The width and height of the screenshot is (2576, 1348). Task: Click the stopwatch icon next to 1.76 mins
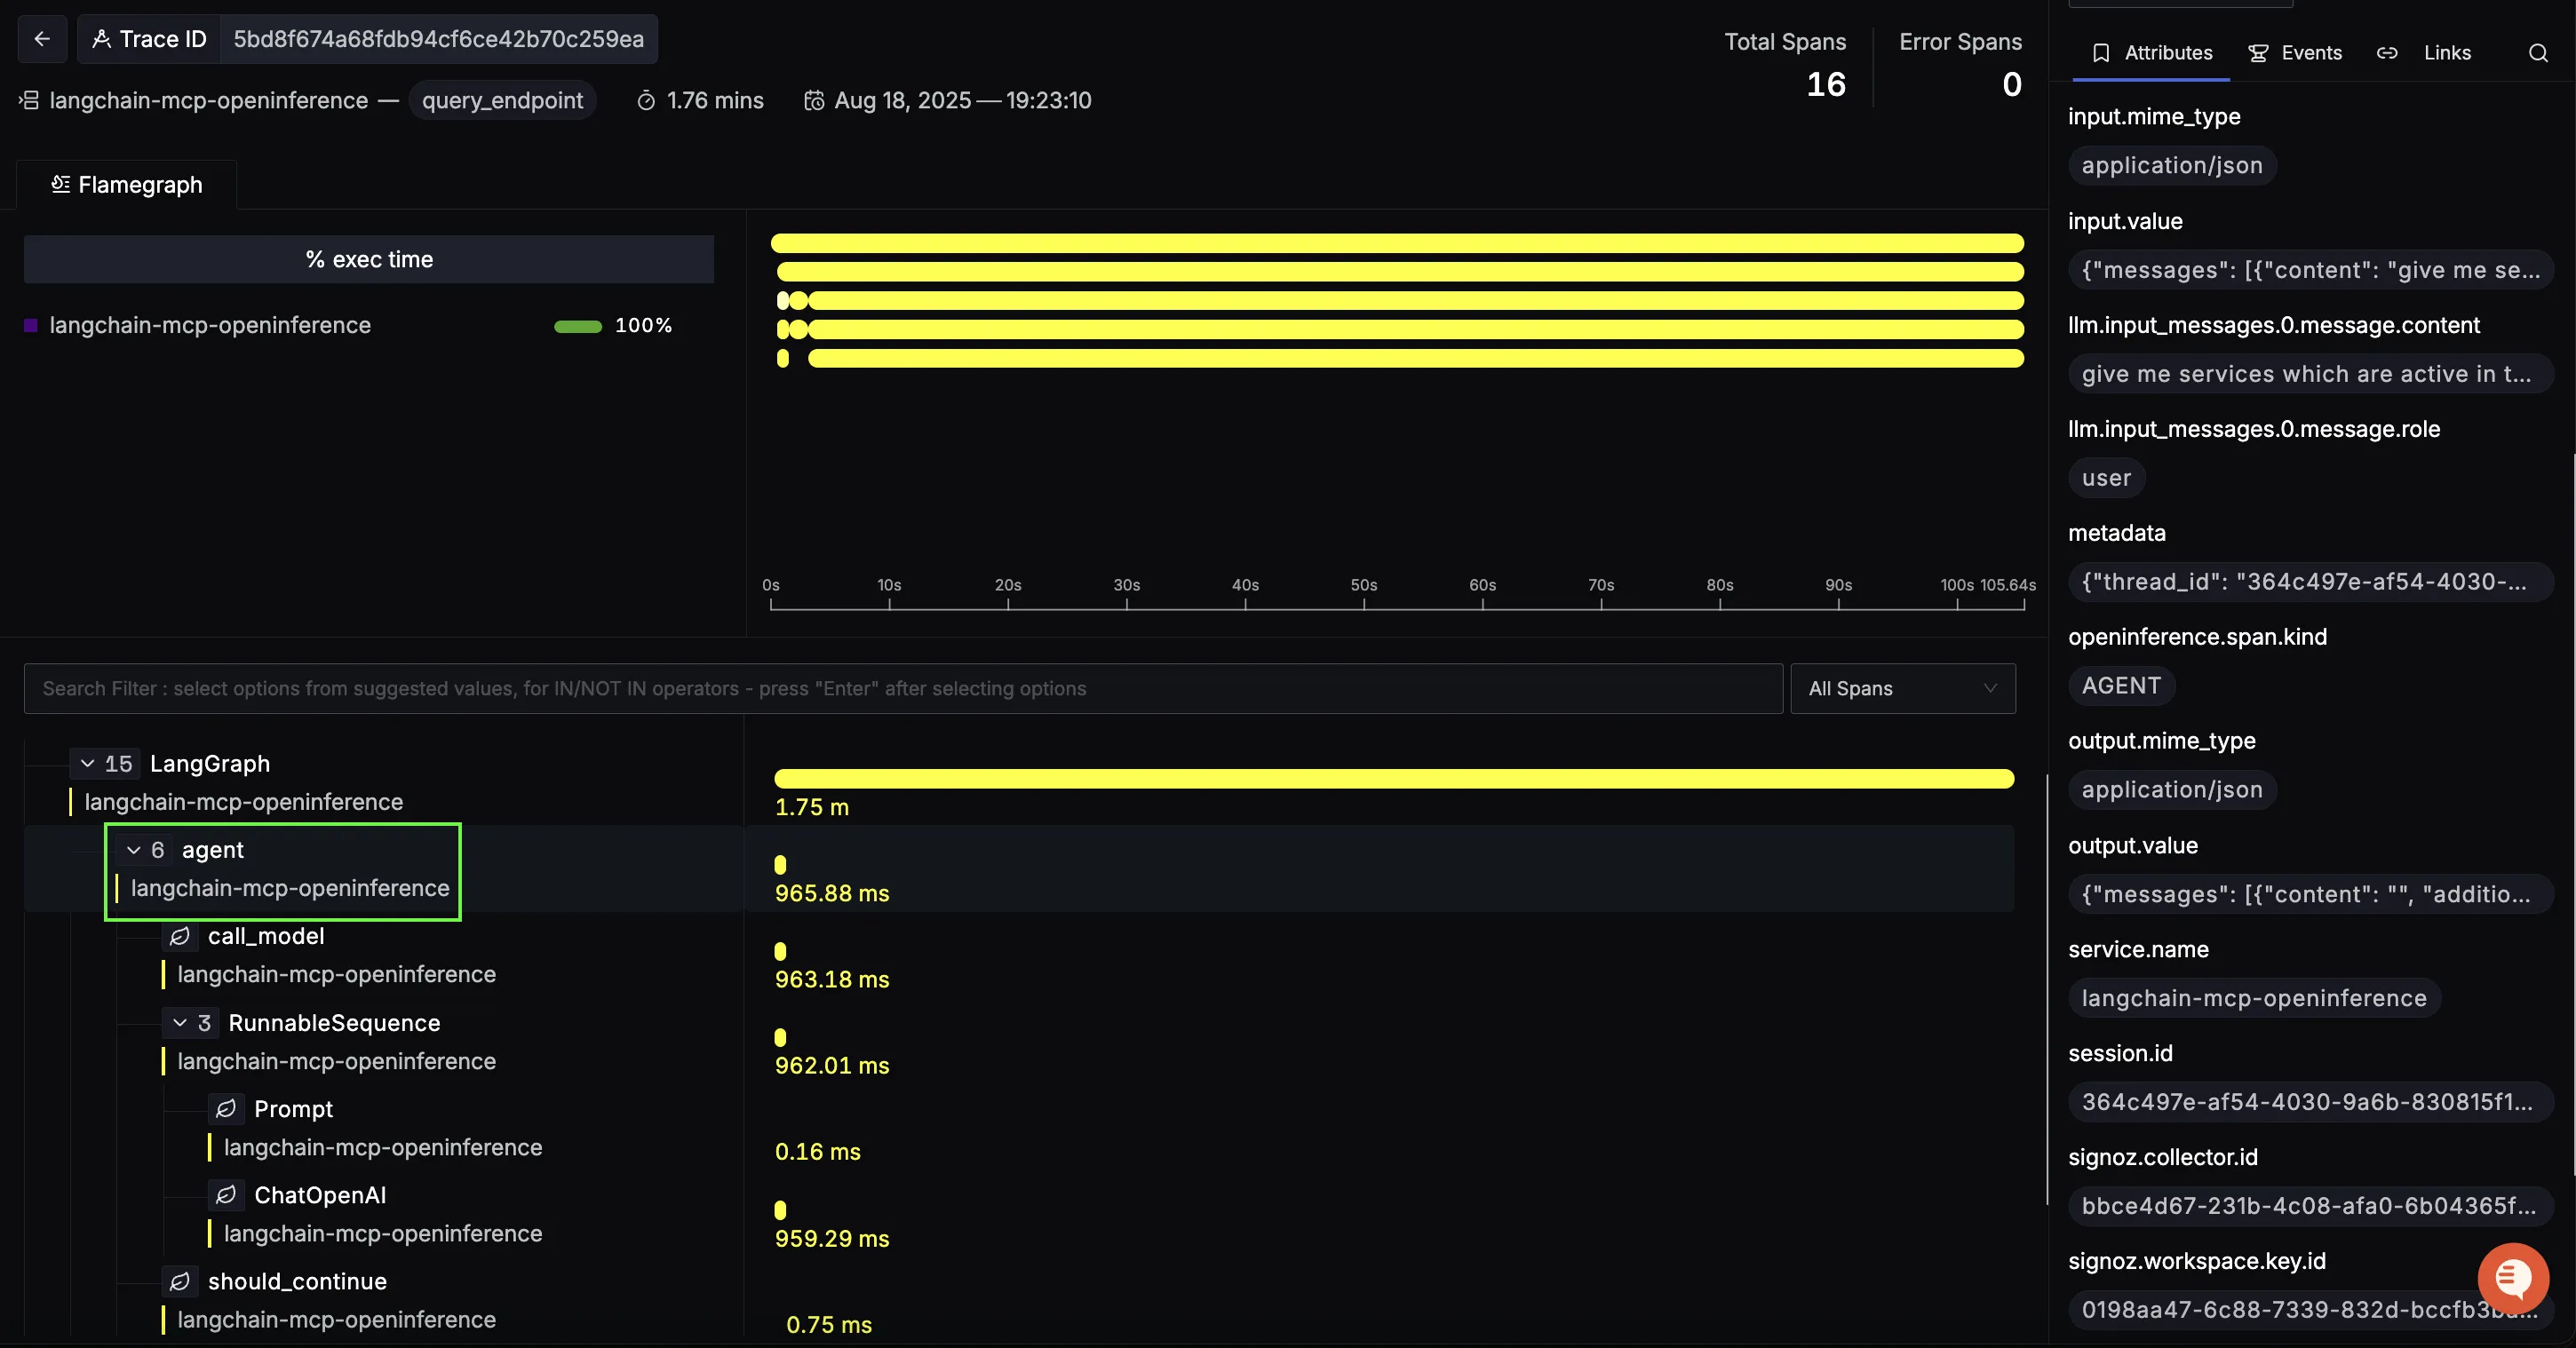coord(646,101)
